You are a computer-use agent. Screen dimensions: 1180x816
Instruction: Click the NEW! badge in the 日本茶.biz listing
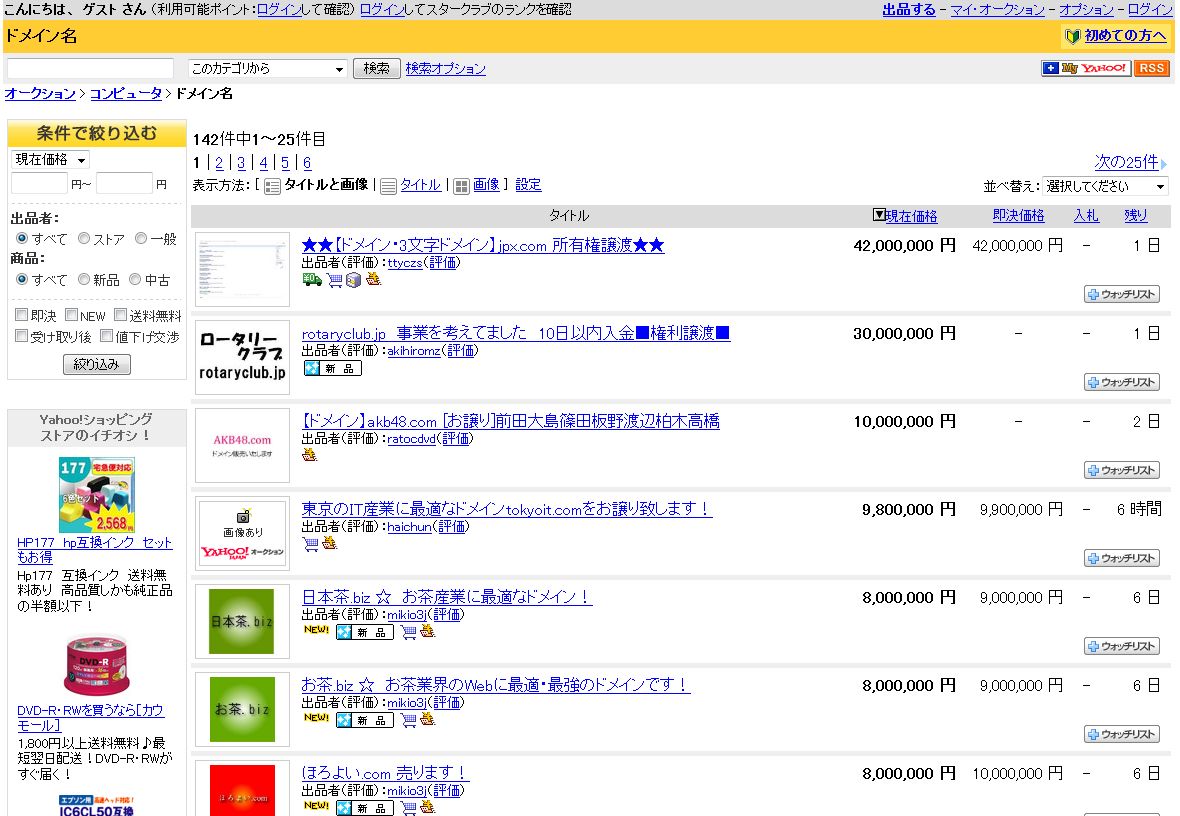316,630
